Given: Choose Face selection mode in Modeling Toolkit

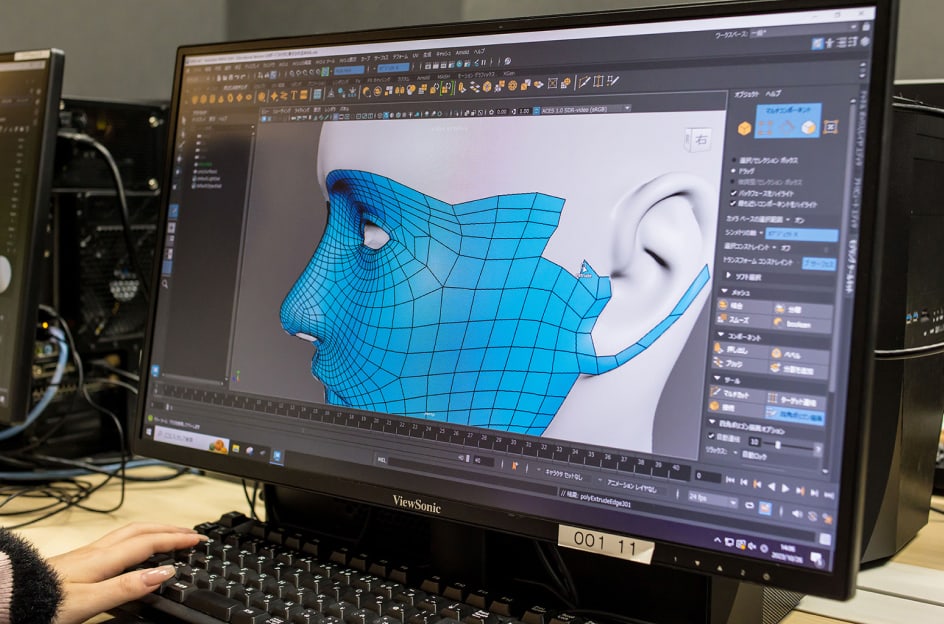Looking at the screenshot, I should 809,127.
